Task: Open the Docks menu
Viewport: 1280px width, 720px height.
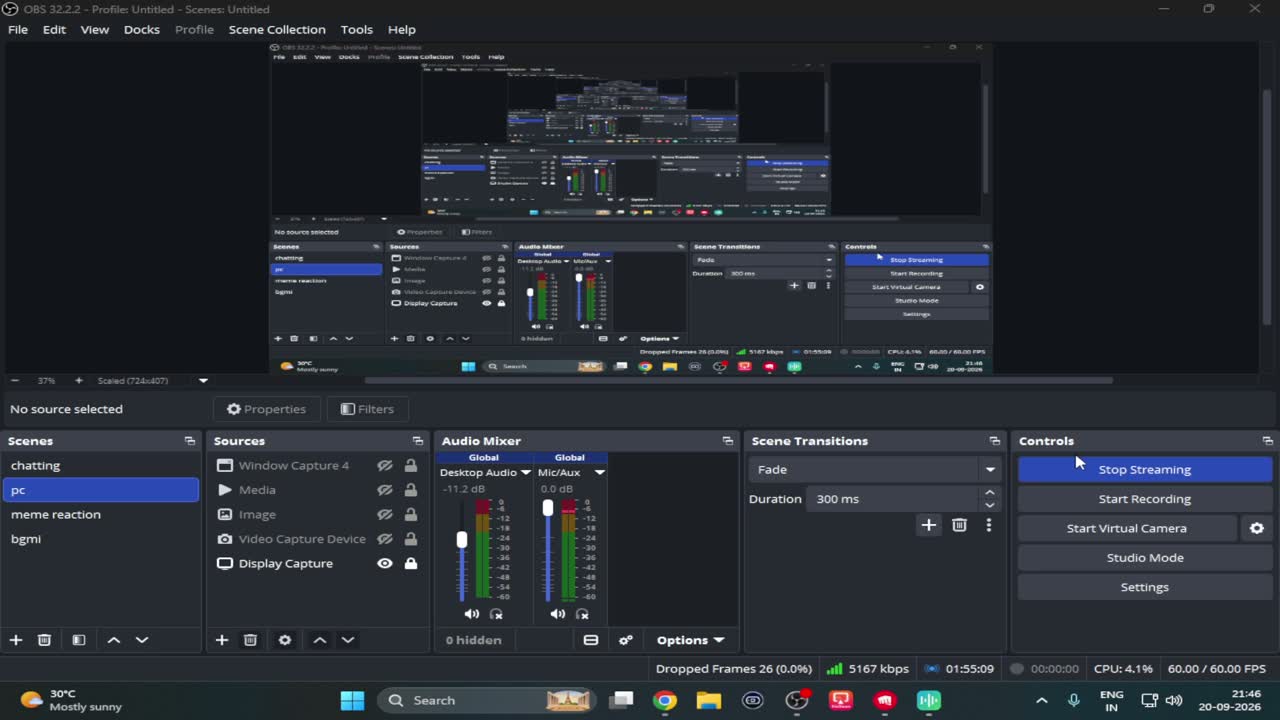Action: click(x=141, y=29)
